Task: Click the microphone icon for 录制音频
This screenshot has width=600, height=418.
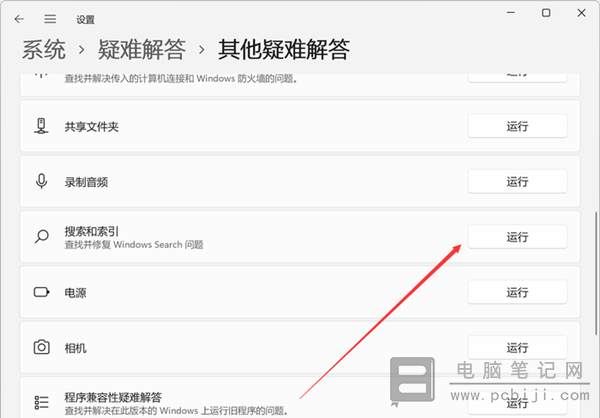Action: (41, 181)
